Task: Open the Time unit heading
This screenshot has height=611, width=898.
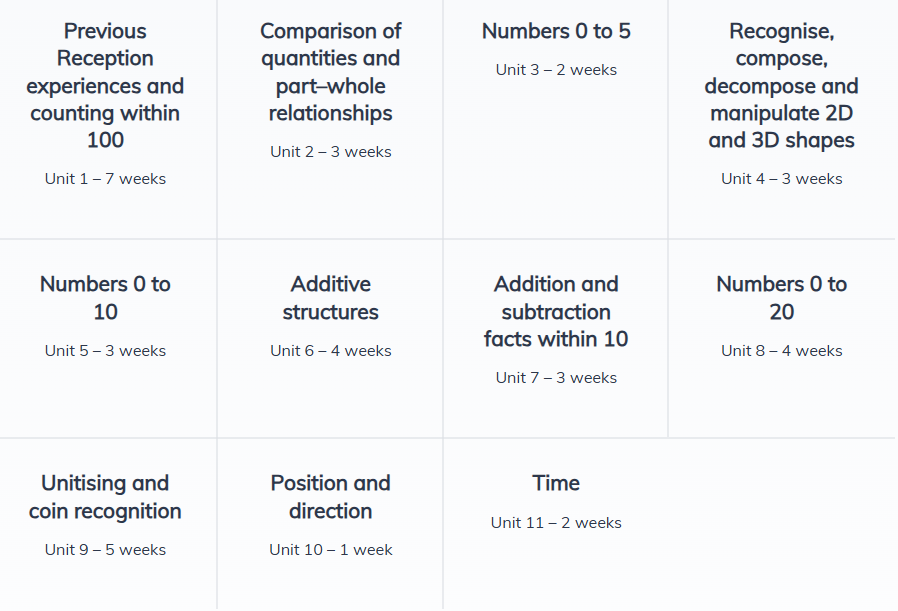Action: point(556,483)
